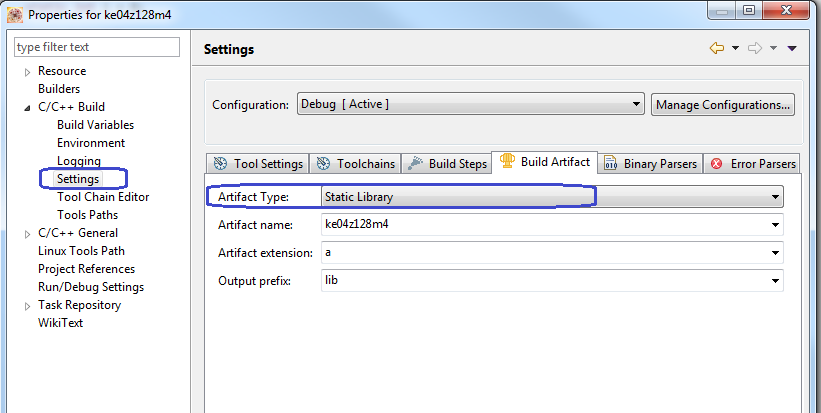Open the Artifact Type dropdown
This screenshot has width=821, height=413.
tap(551, 197)
